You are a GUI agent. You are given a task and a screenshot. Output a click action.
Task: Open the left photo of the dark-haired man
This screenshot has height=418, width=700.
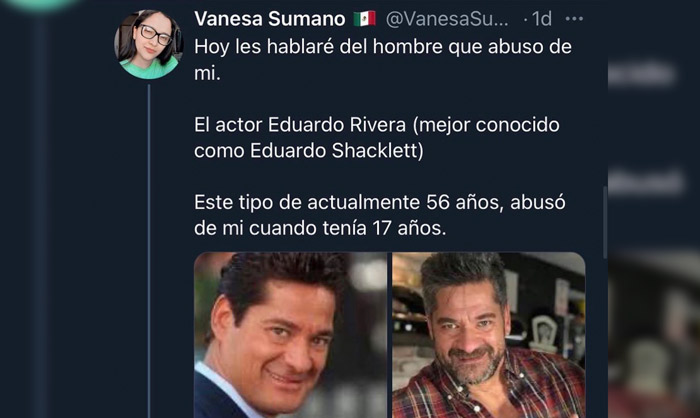coord(291,335)
